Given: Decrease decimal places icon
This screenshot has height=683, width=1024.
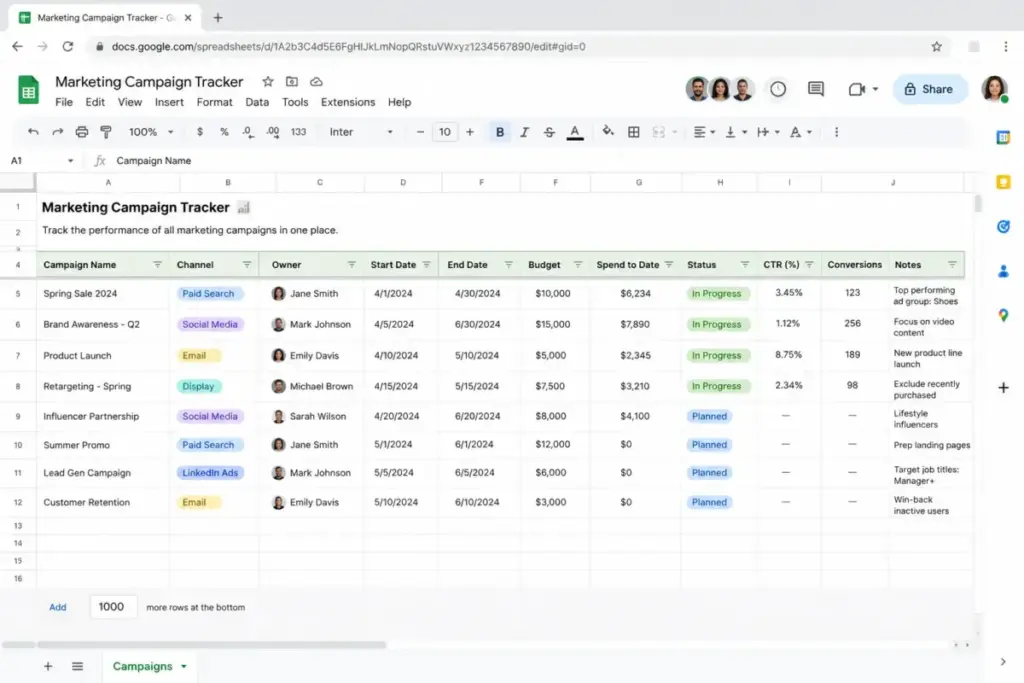Looking at the screenshot, I should (248, 132).
